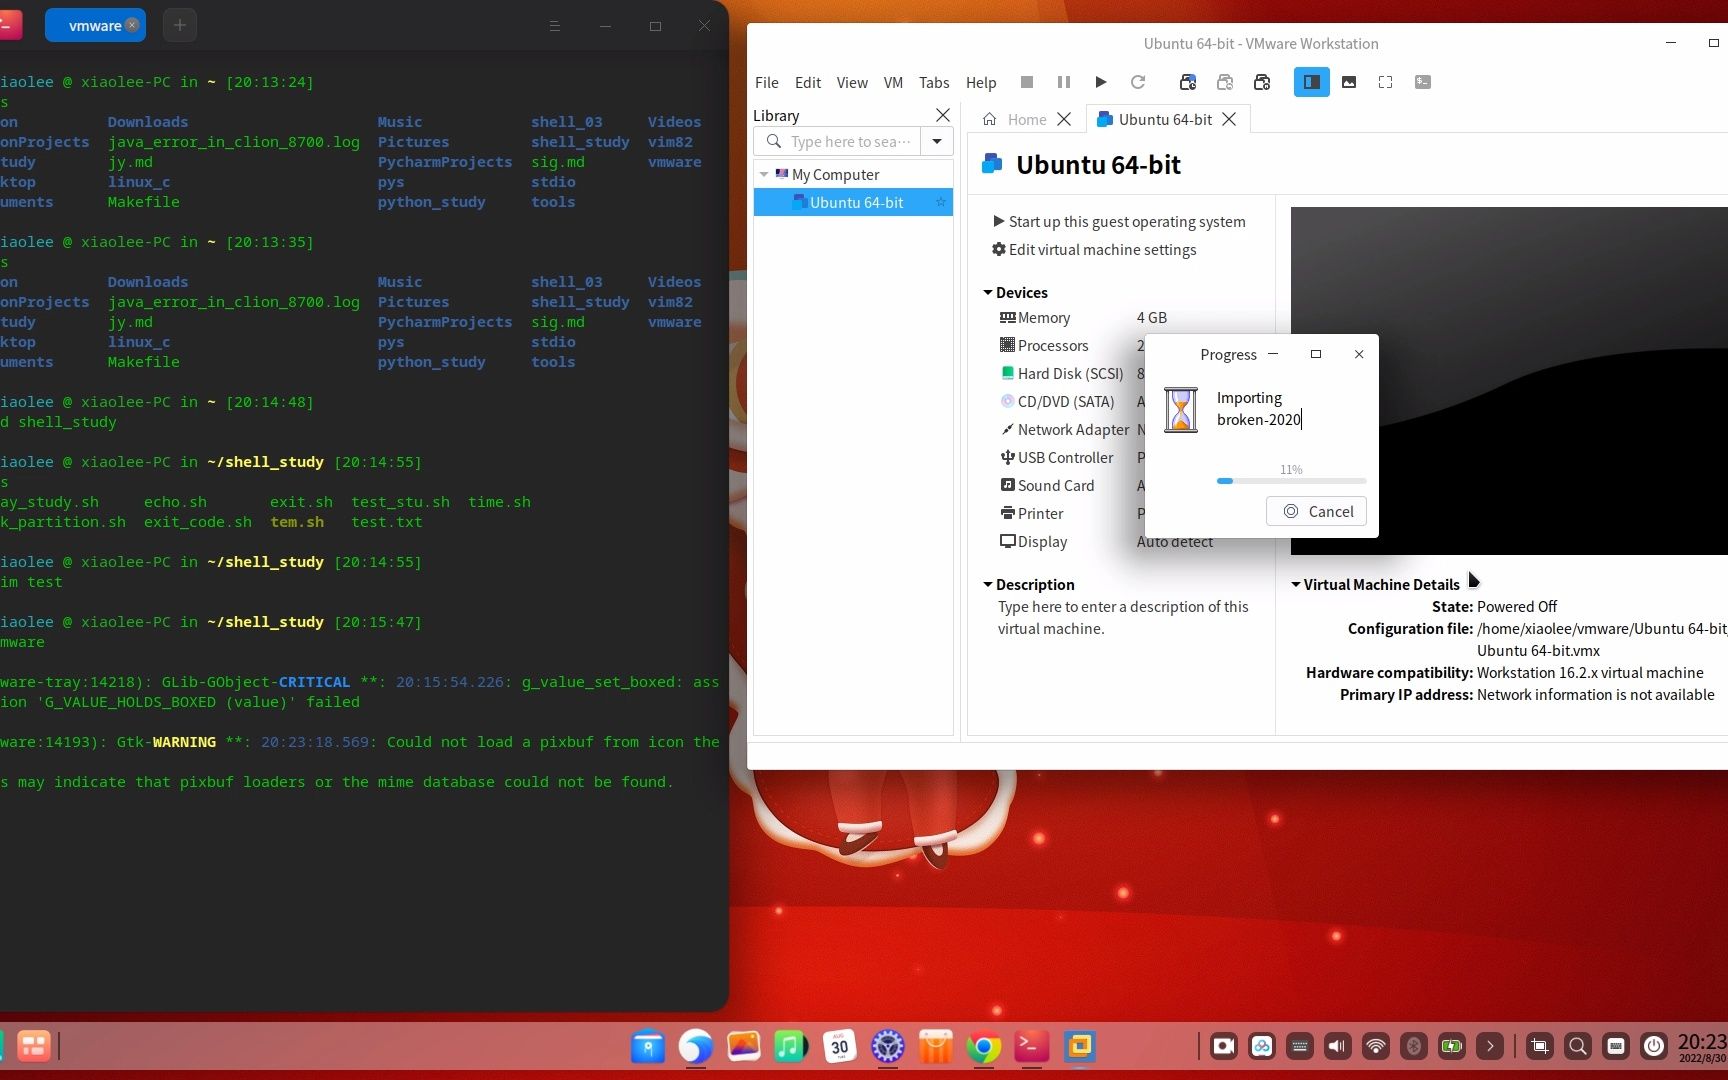1728x1080 pixels.
Task: Open the library search filter dropdown
Action: 937,141
